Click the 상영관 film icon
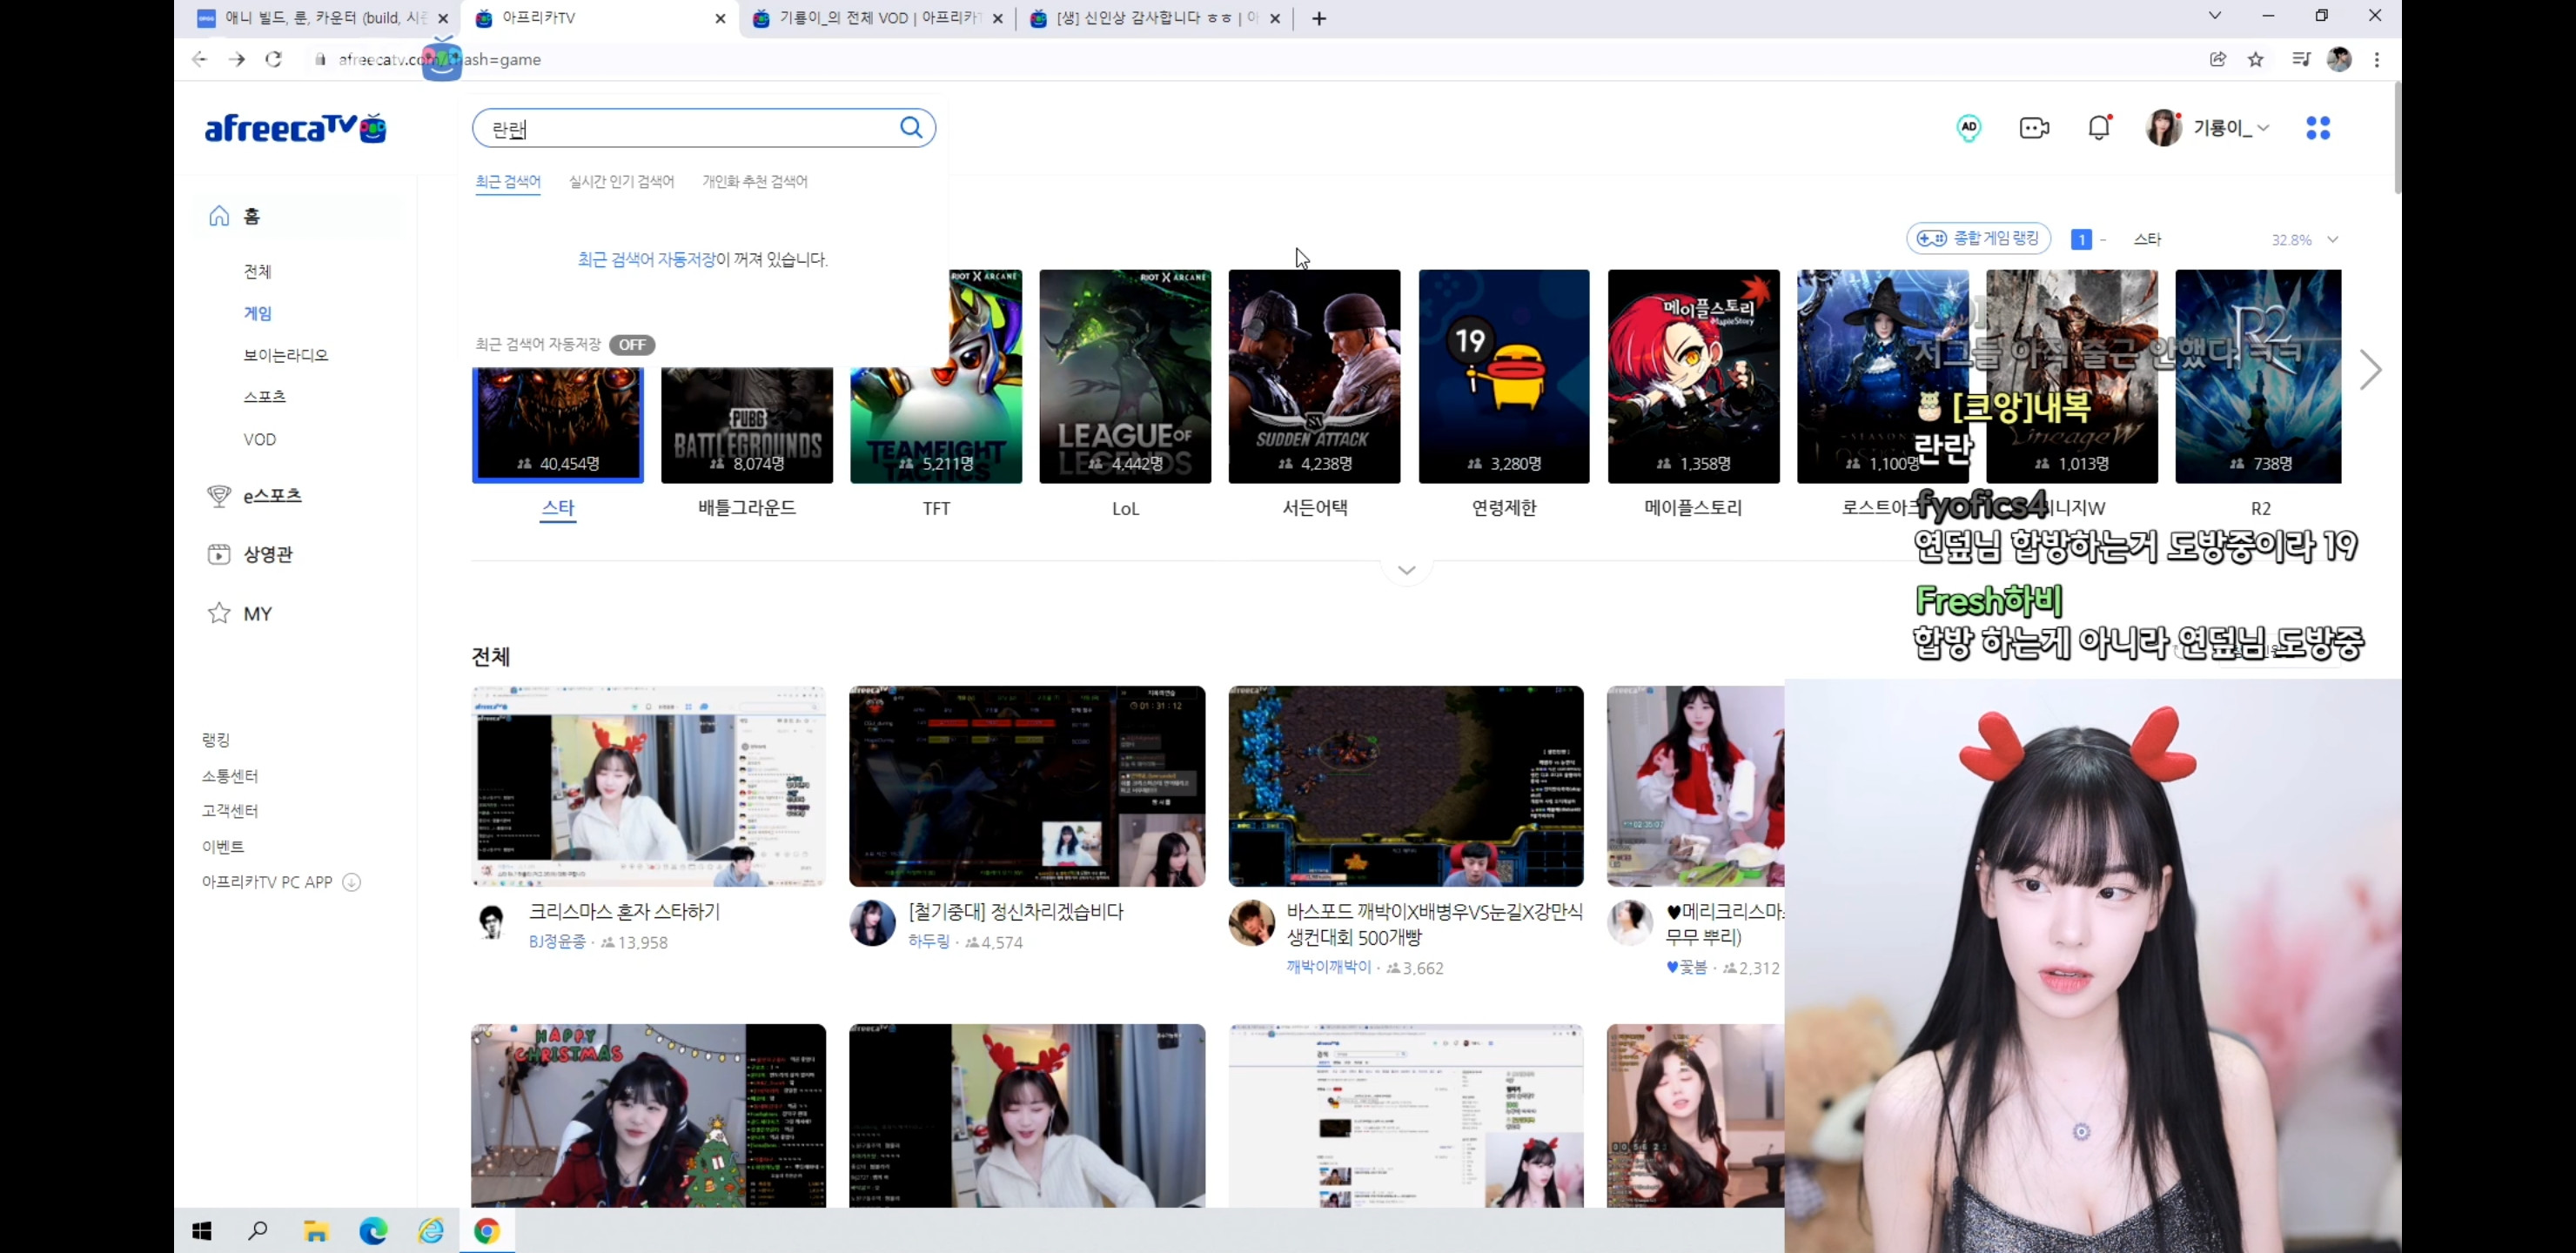 219,554
